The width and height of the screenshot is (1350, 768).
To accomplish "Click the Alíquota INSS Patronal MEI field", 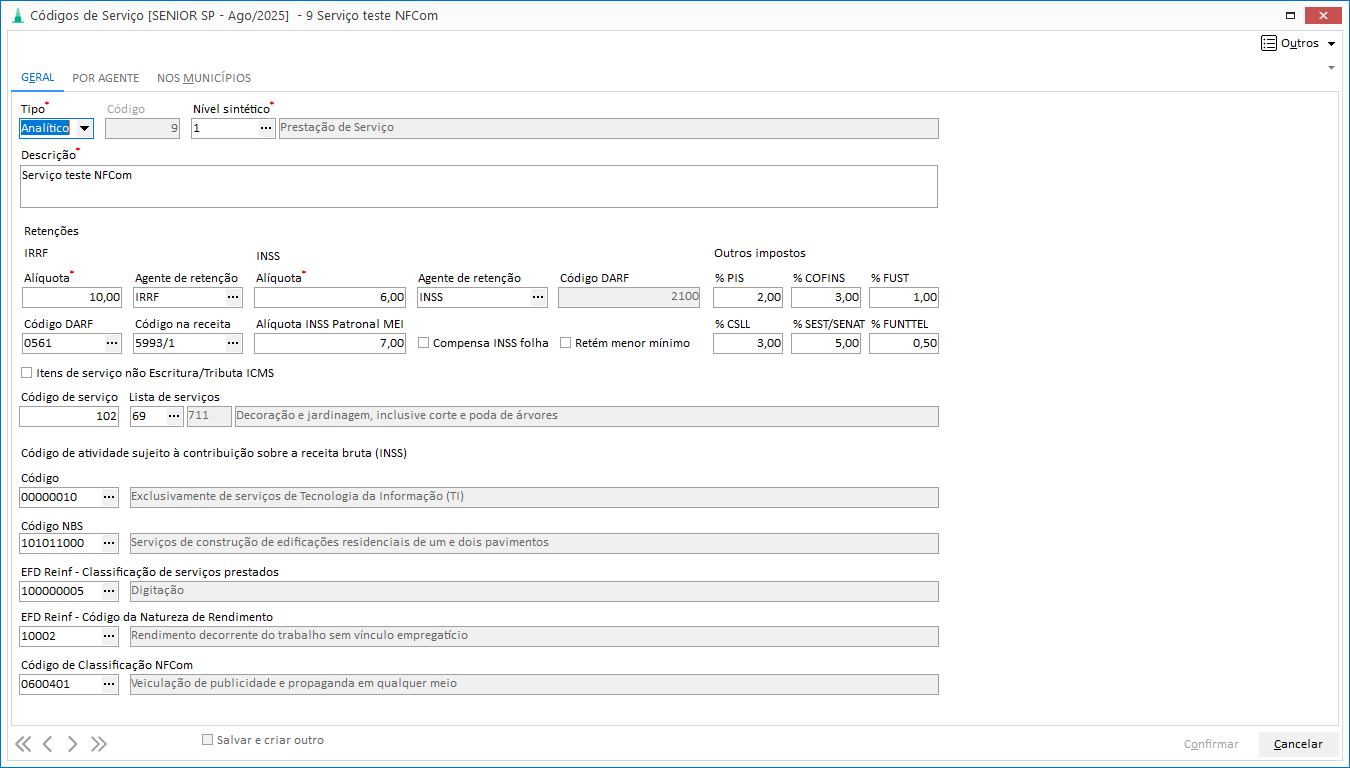I will [330, 343].
